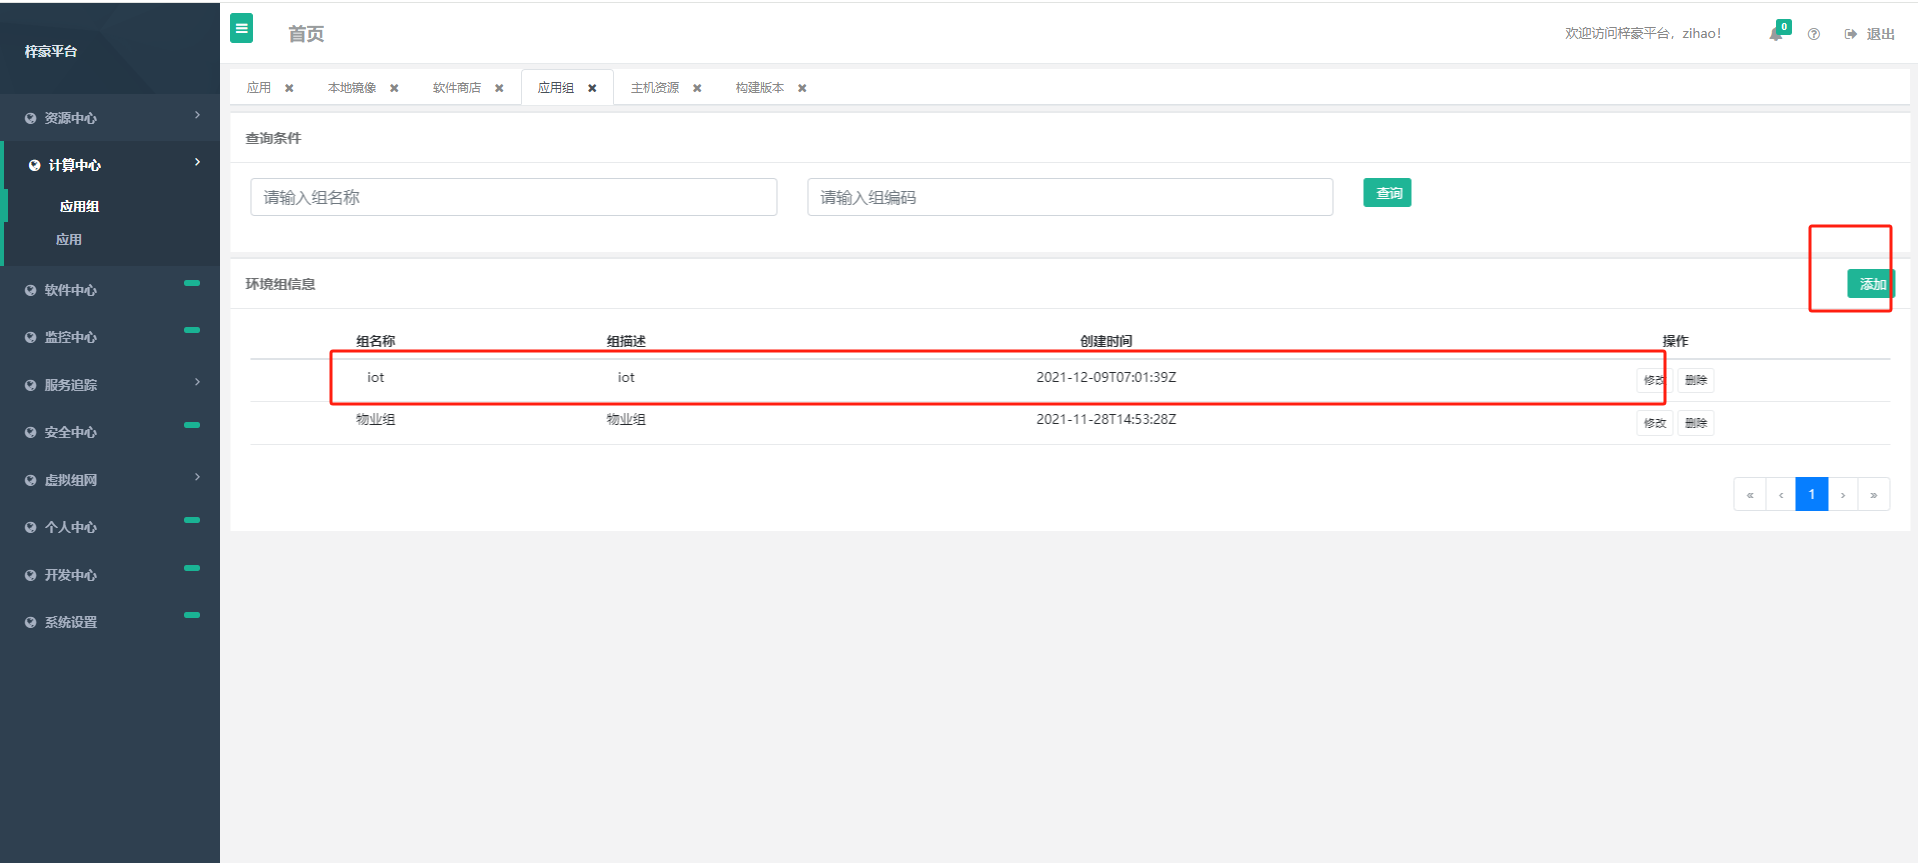Go to next page with › button
1918x863 pixels.
click(x=1843, y=495)
